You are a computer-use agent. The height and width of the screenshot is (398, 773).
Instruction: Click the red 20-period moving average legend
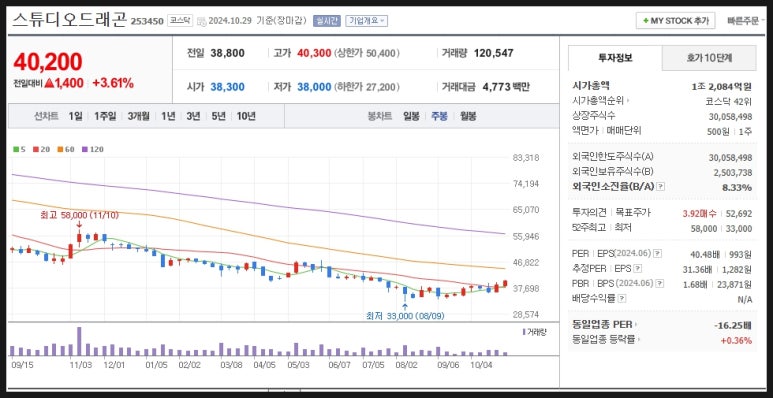pyautogui.click(x=41, y=149)
